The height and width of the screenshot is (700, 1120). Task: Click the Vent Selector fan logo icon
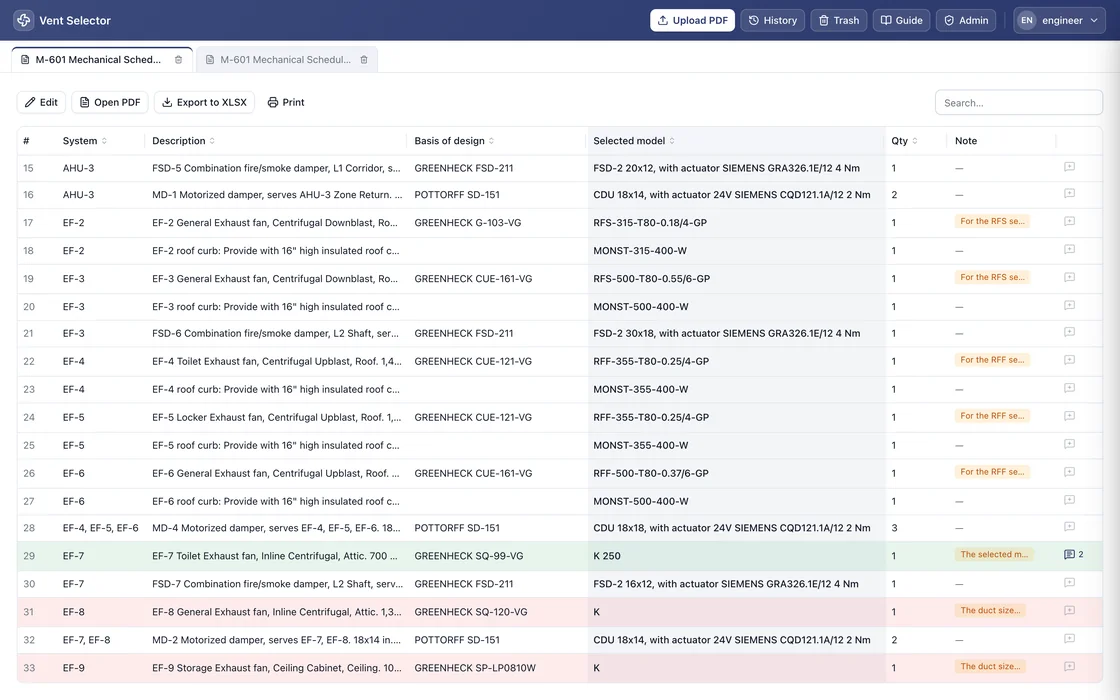pyautogui.click(x=24, y=20)
